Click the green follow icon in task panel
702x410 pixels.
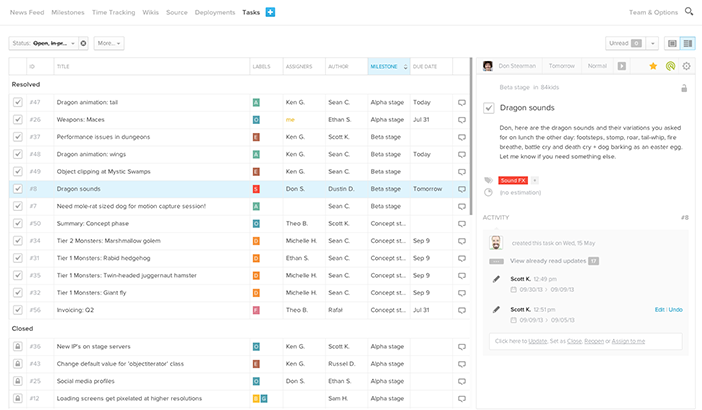(x=669, y=66)
